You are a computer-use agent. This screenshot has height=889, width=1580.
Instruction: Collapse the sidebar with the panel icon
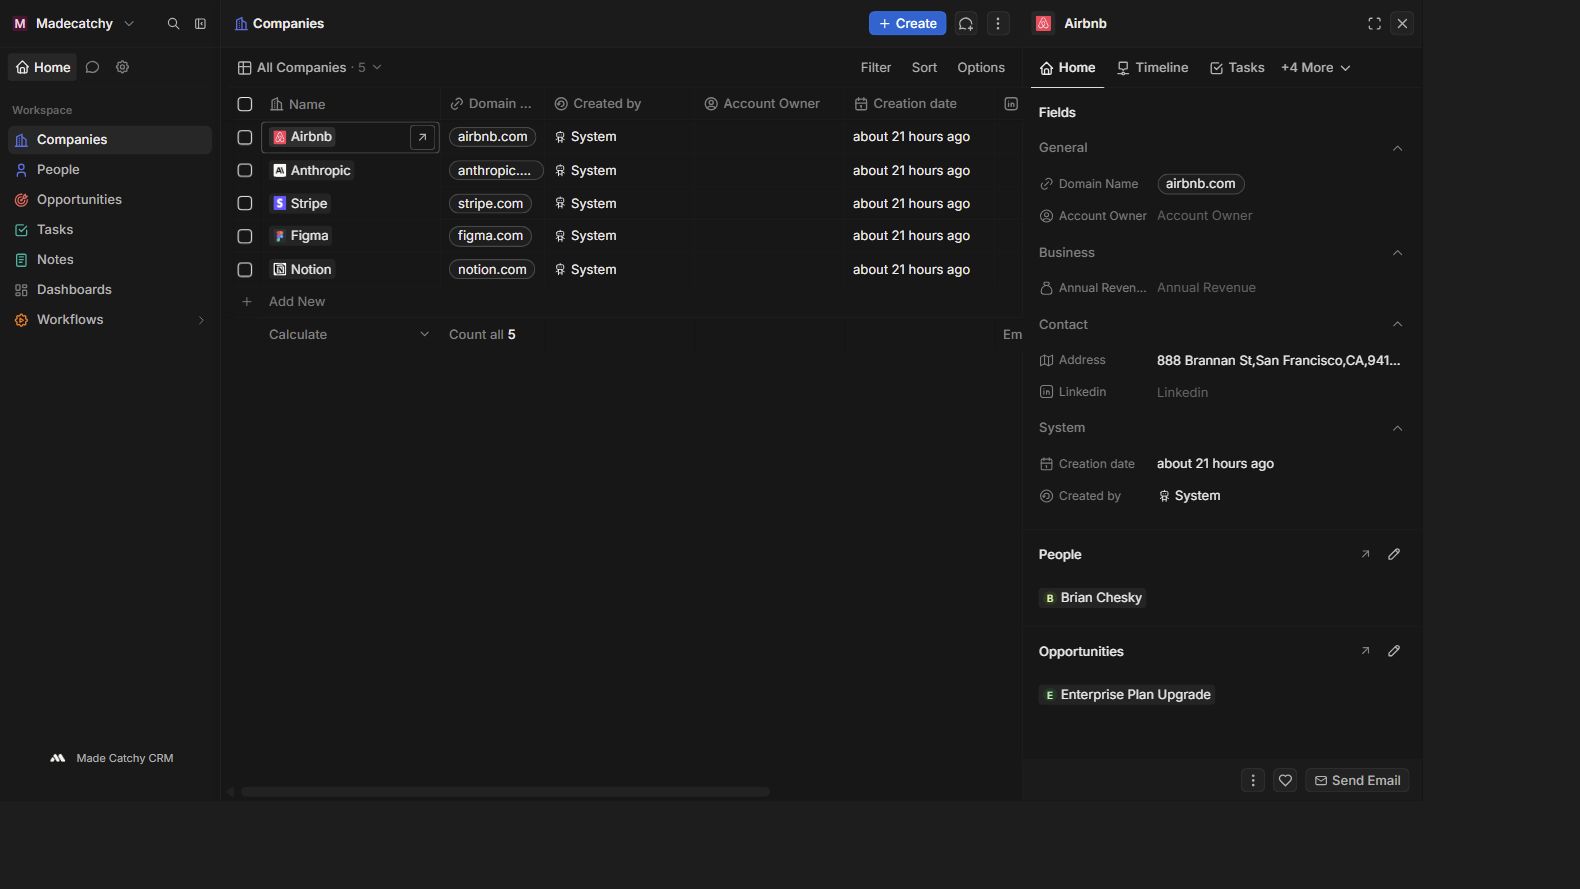[x=200, y=24]
